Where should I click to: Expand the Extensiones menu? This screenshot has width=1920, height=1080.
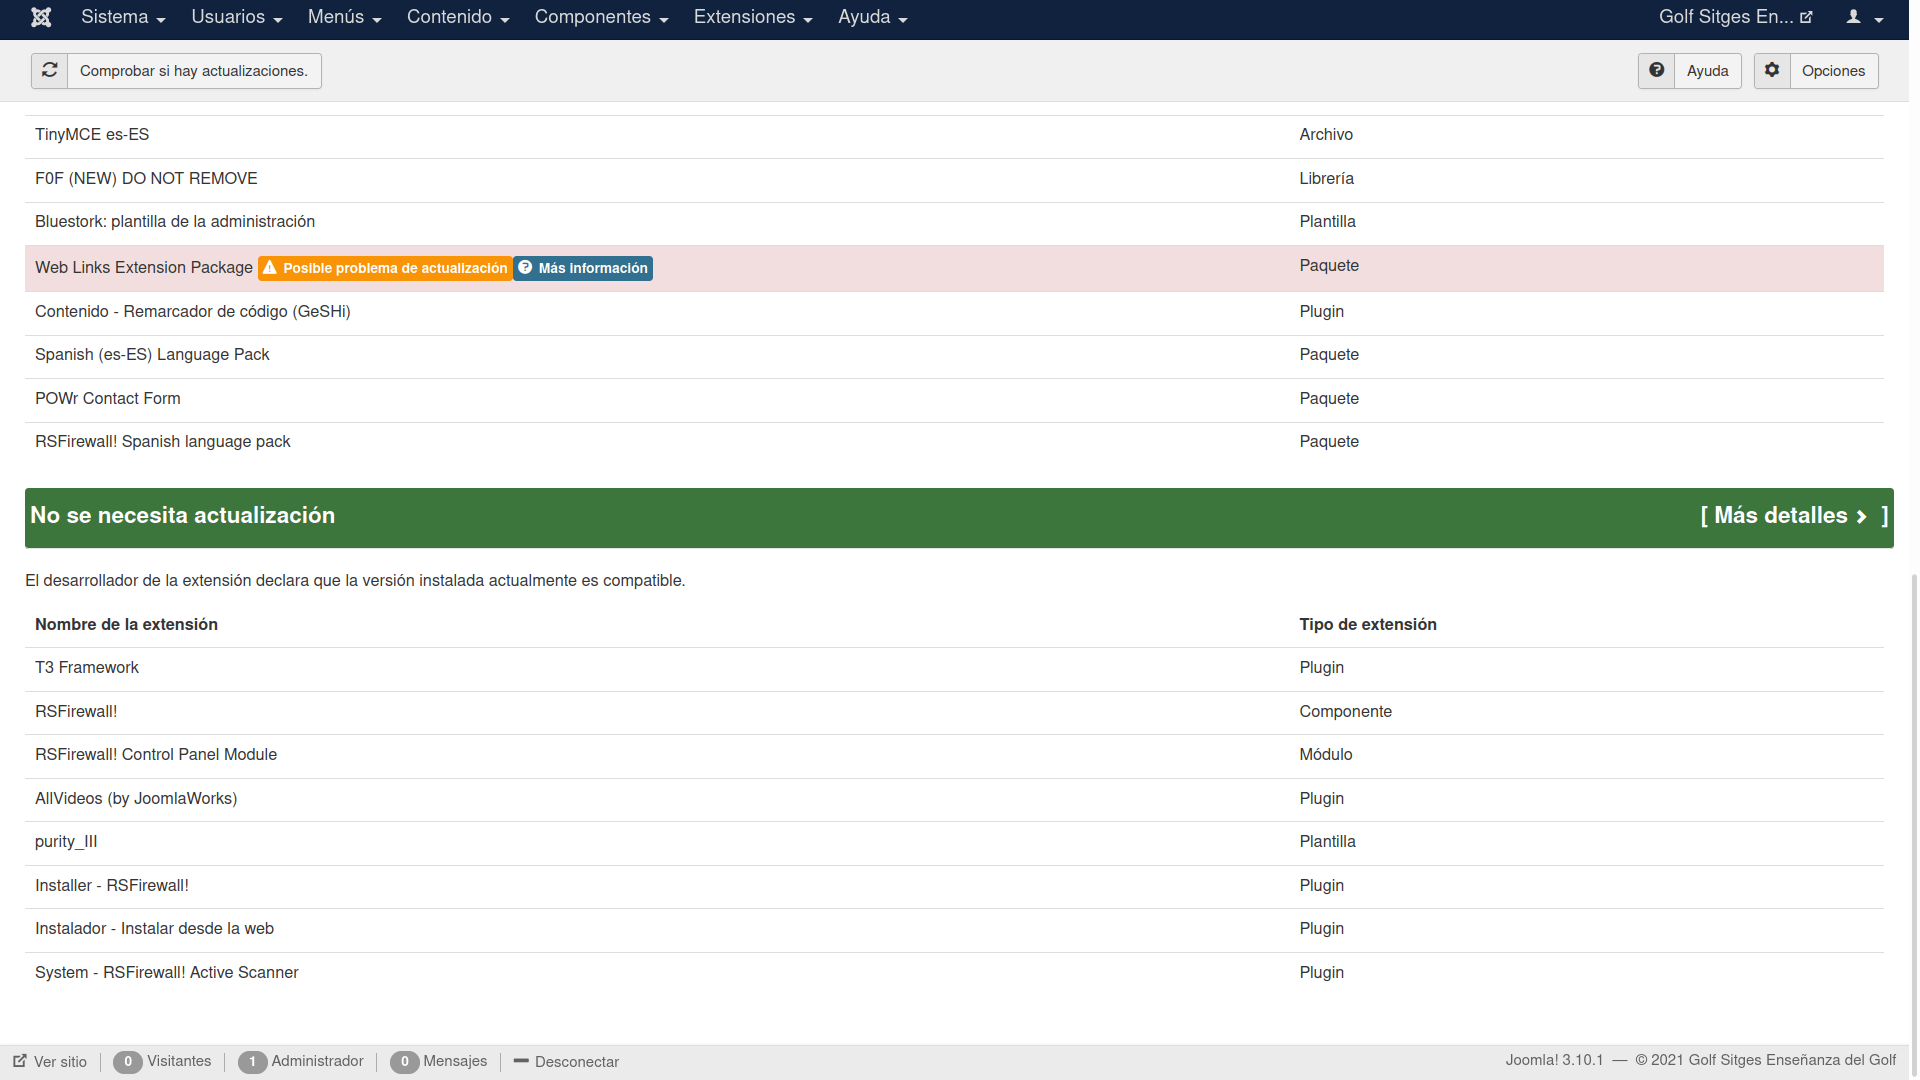tap(753, 17)
